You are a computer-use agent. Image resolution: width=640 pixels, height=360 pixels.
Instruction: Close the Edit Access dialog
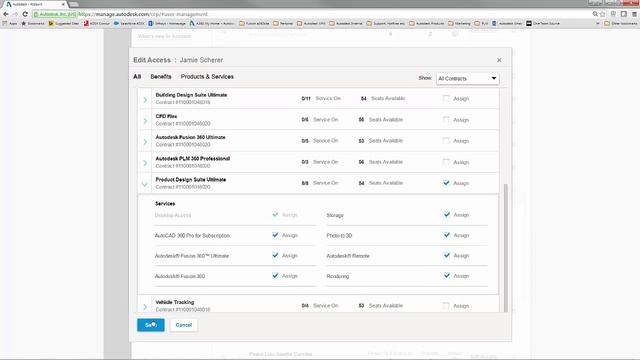coord(499,60)
